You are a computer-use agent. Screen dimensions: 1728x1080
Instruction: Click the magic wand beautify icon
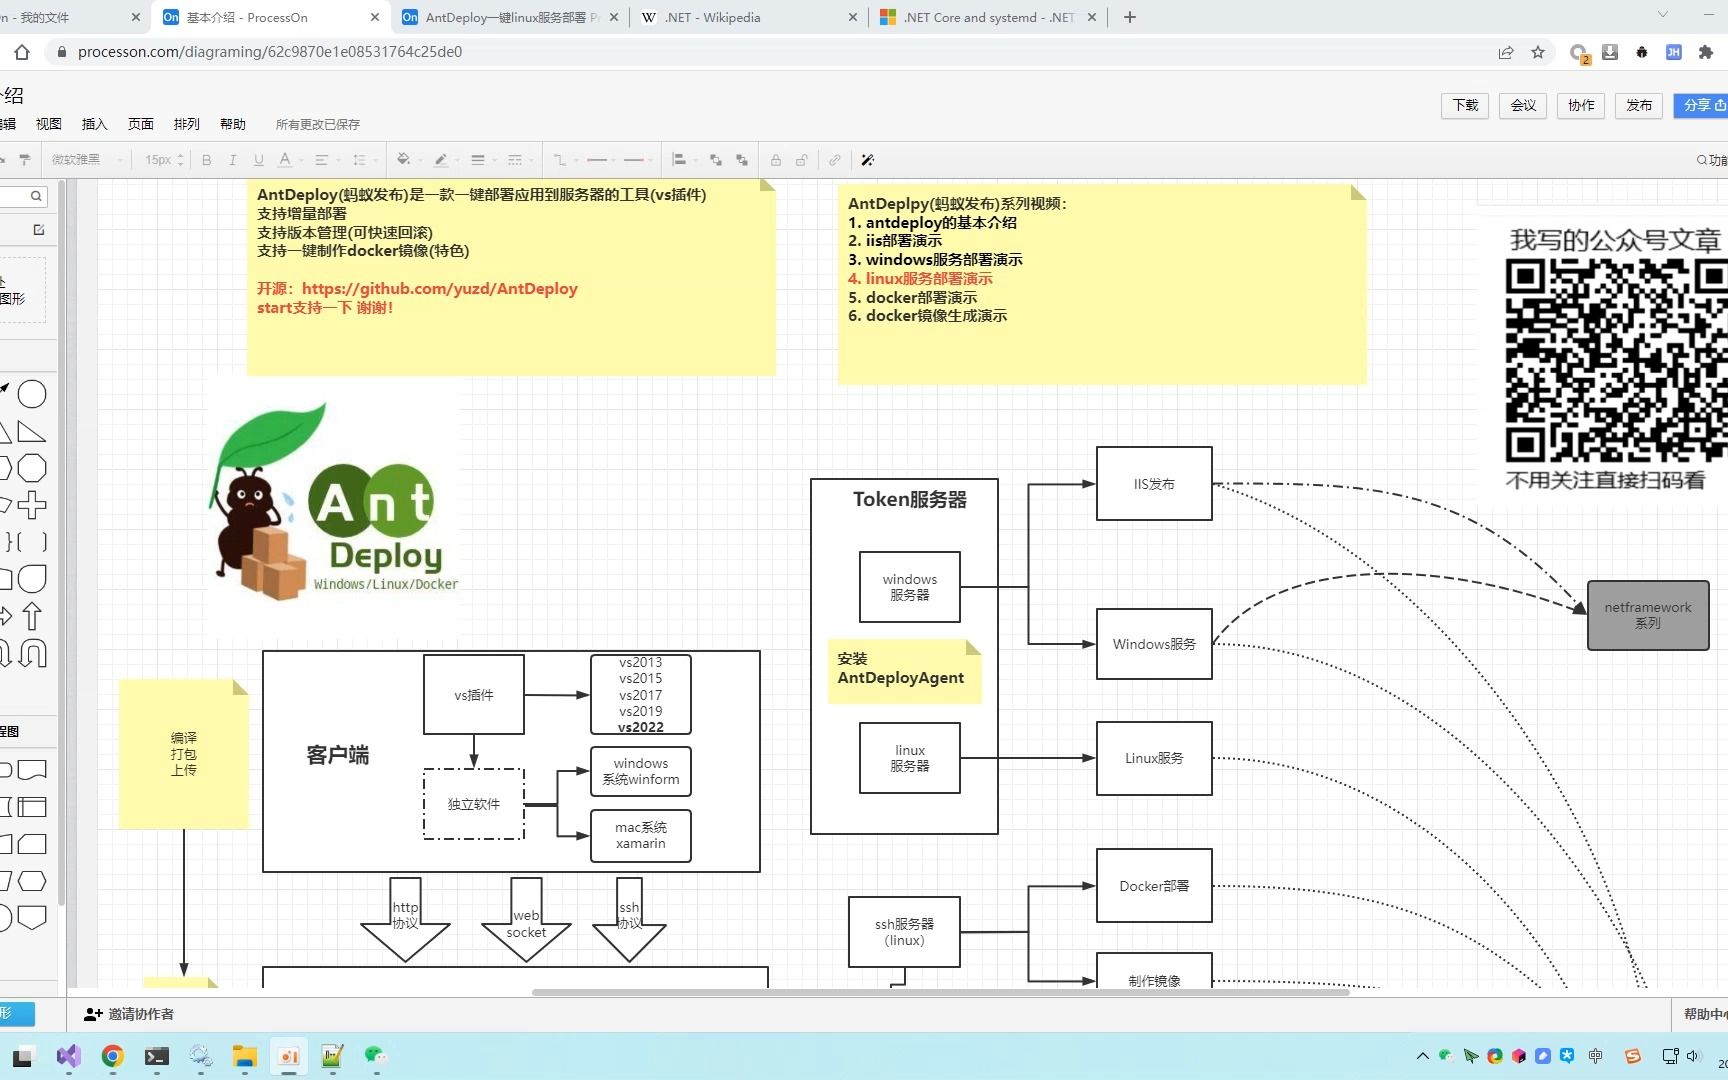click(868, 160)
